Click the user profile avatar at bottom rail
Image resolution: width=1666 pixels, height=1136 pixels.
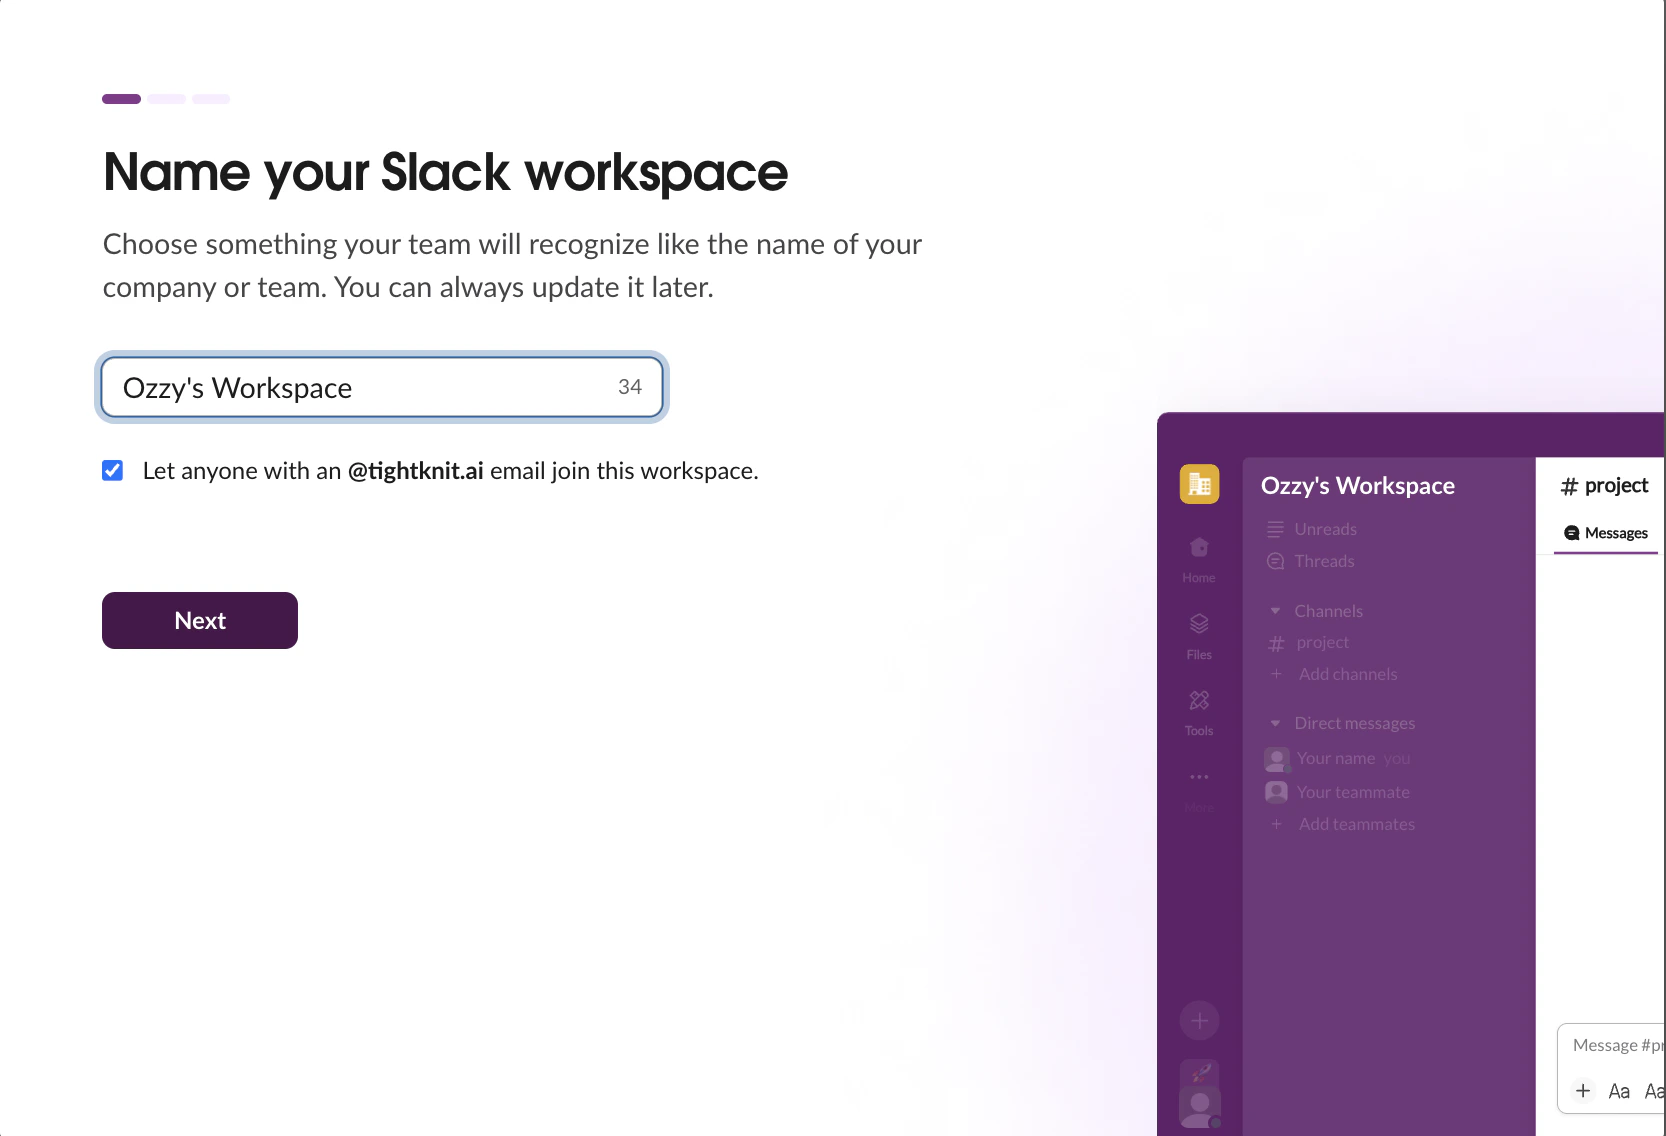1198,1105
